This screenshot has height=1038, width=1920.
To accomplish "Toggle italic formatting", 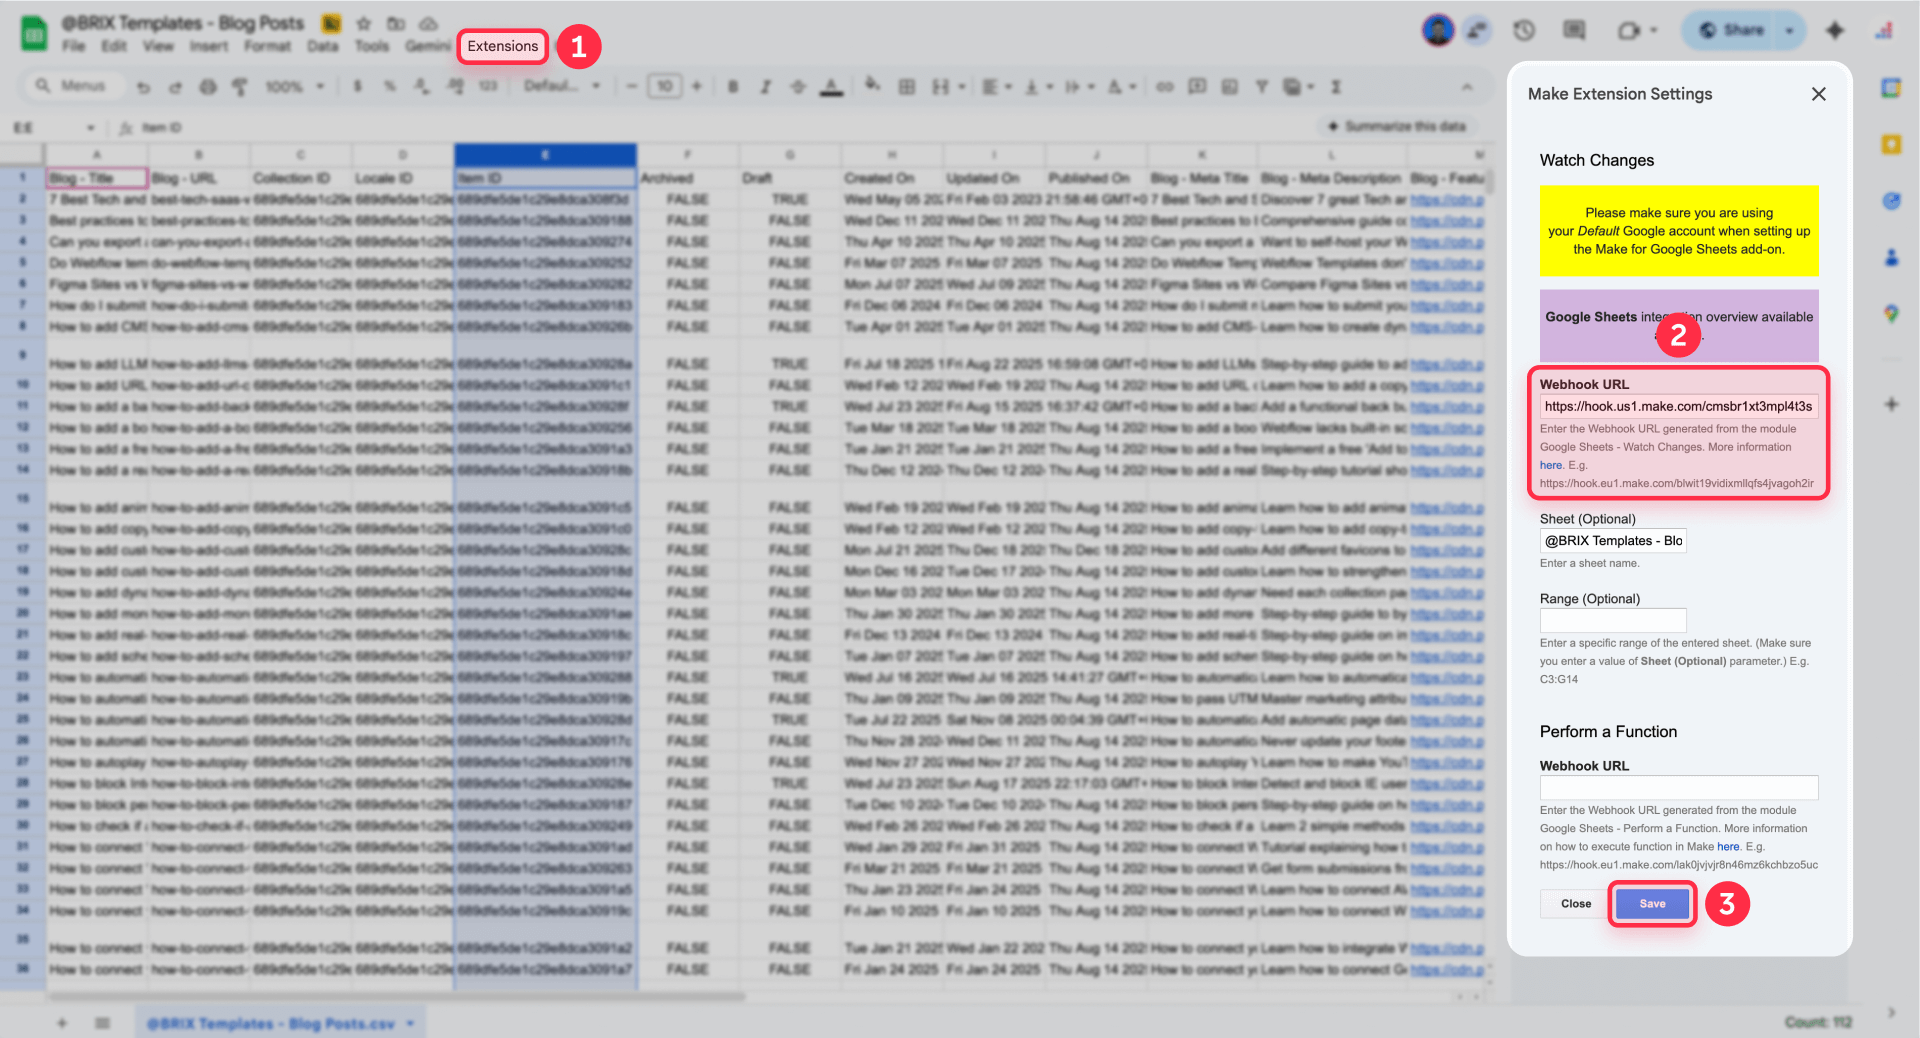I will (765, 87).
